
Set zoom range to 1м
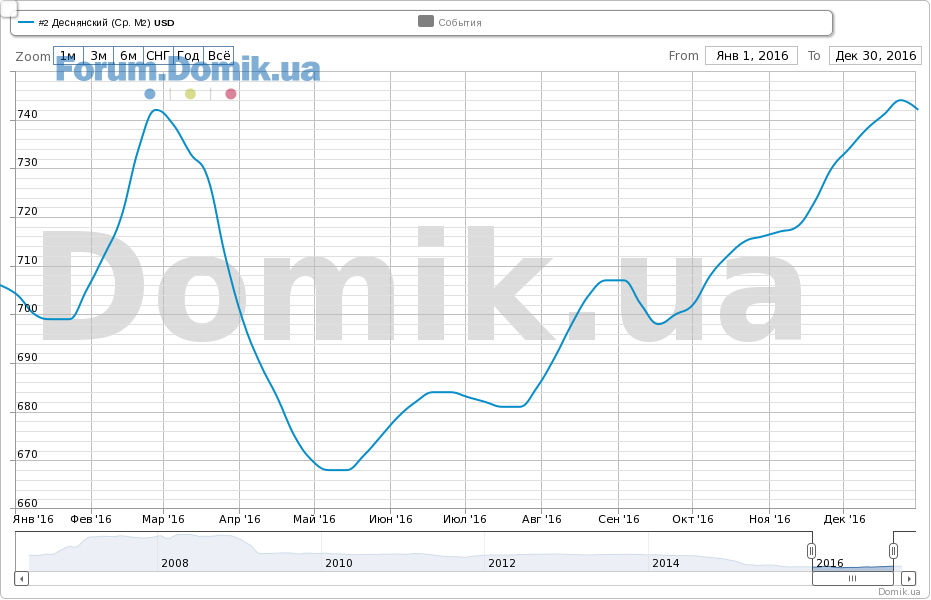[x=68, y=56]
